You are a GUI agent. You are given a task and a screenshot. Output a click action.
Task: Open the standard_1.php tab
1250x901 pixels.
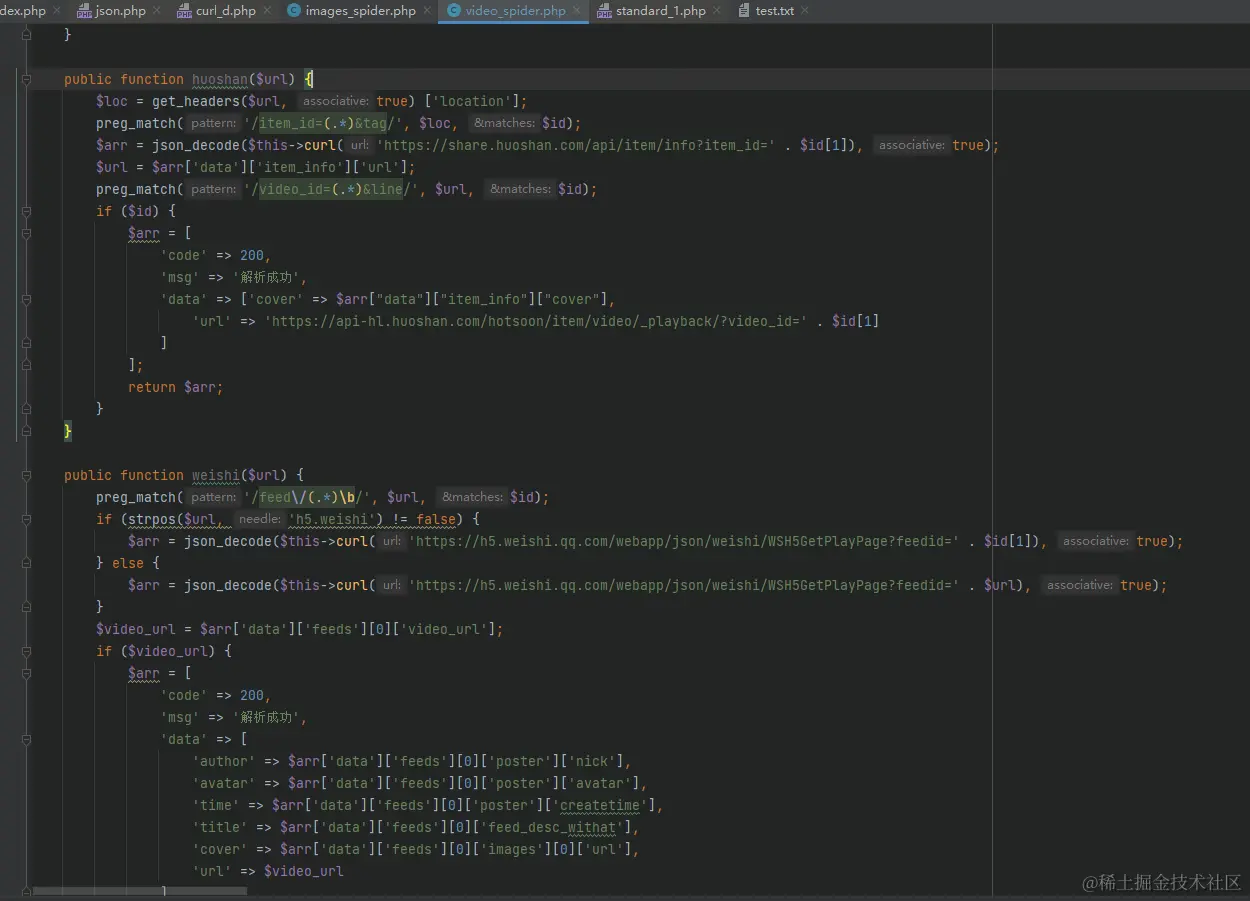pos(660,11)
